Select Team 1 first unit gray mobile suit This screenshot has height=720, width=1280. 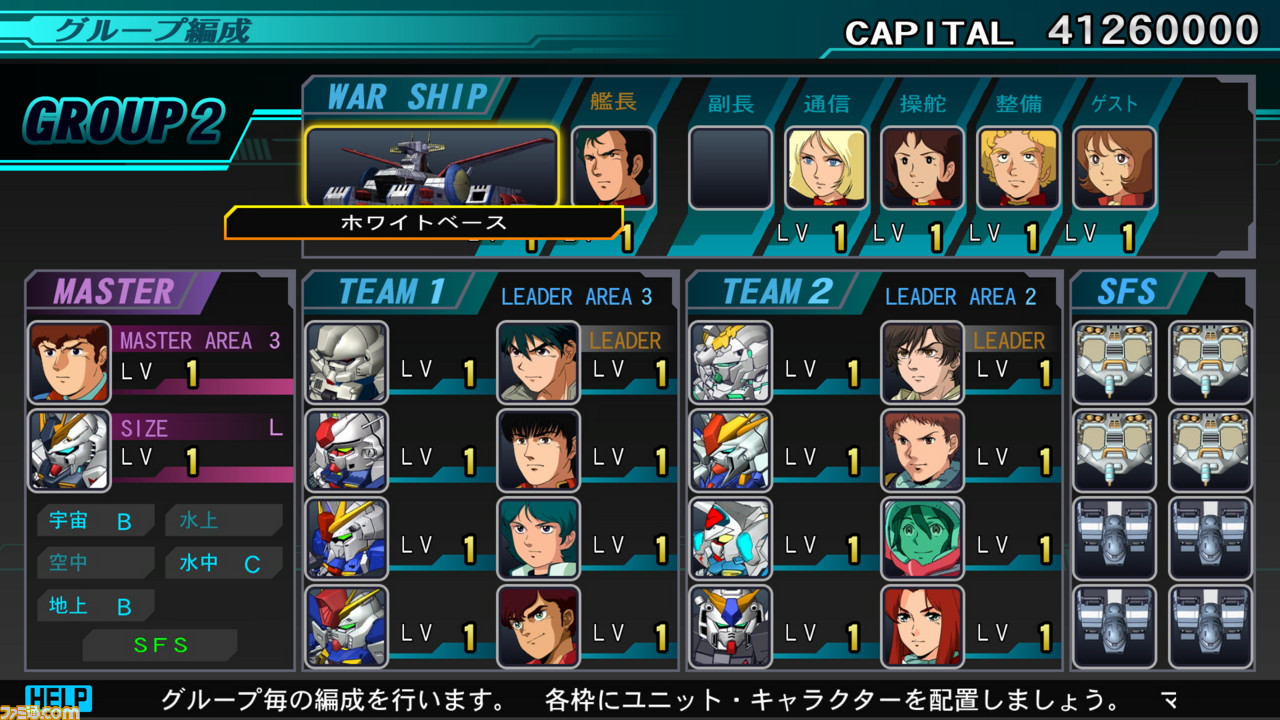click(346, 362)
